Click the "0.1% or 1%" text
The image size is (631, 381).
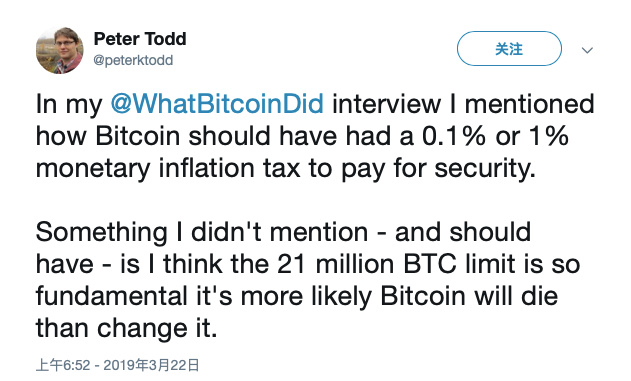(x=495, y=136)
